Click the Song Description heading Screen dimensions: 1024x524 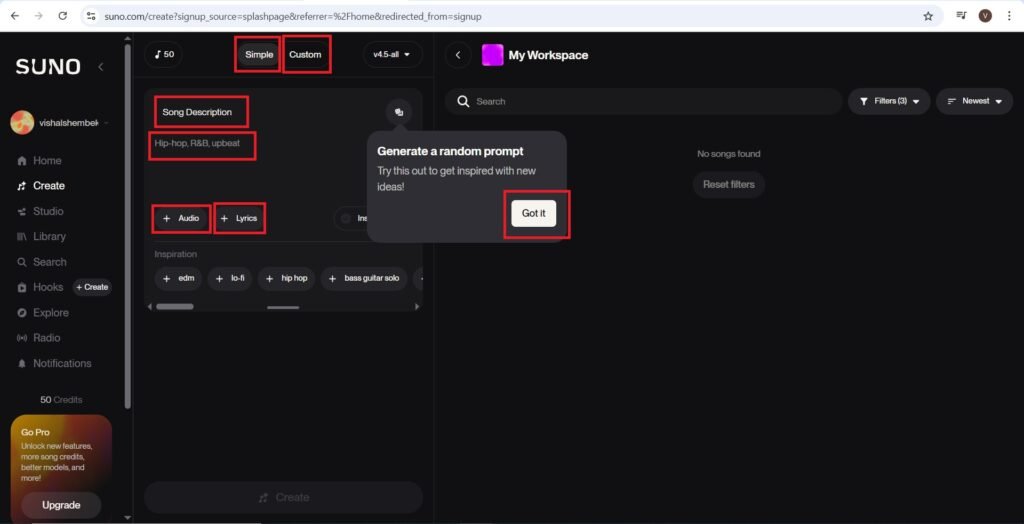[197, 112]
